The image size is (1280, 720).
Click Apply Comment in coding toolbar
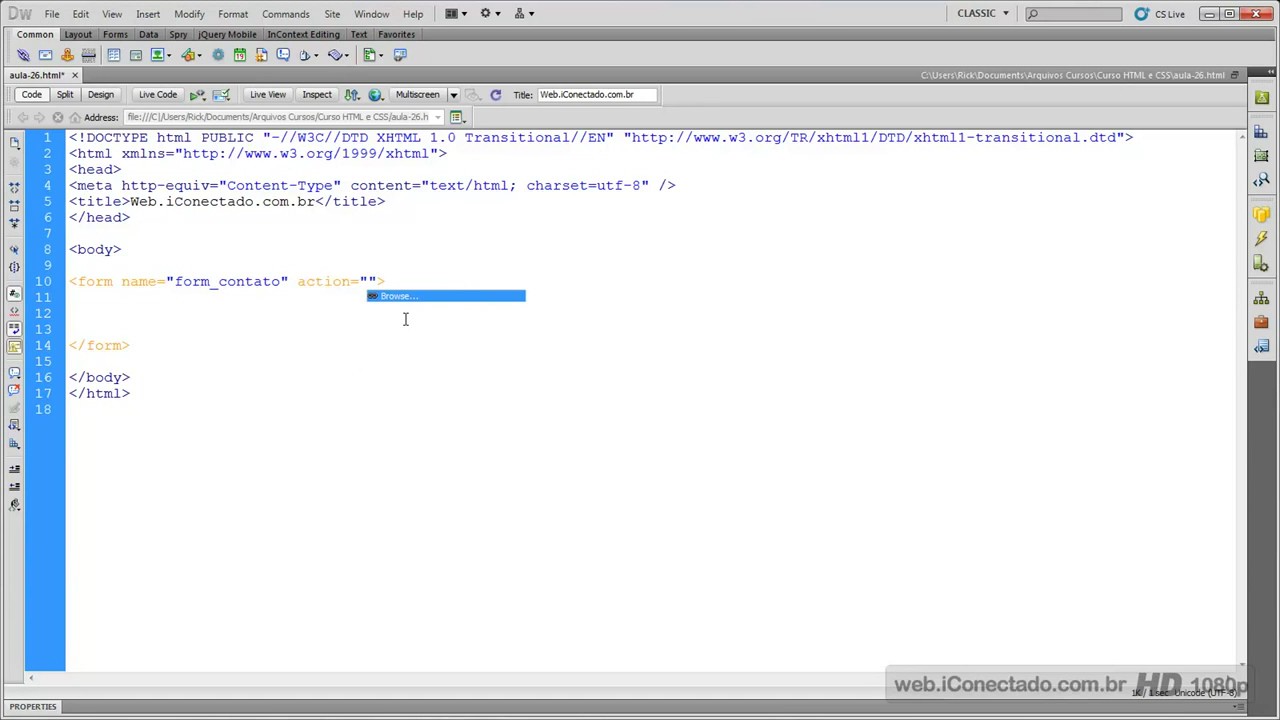(14, 372)
